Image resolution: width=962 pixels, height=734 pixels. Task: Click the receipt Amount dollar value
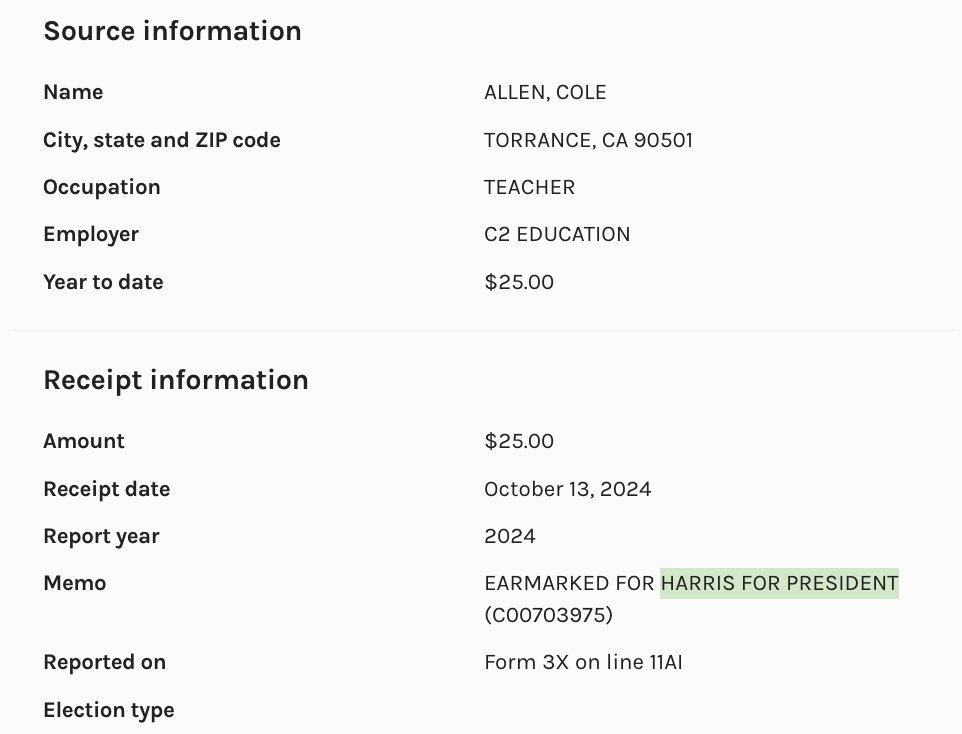(x=518, y=441)
